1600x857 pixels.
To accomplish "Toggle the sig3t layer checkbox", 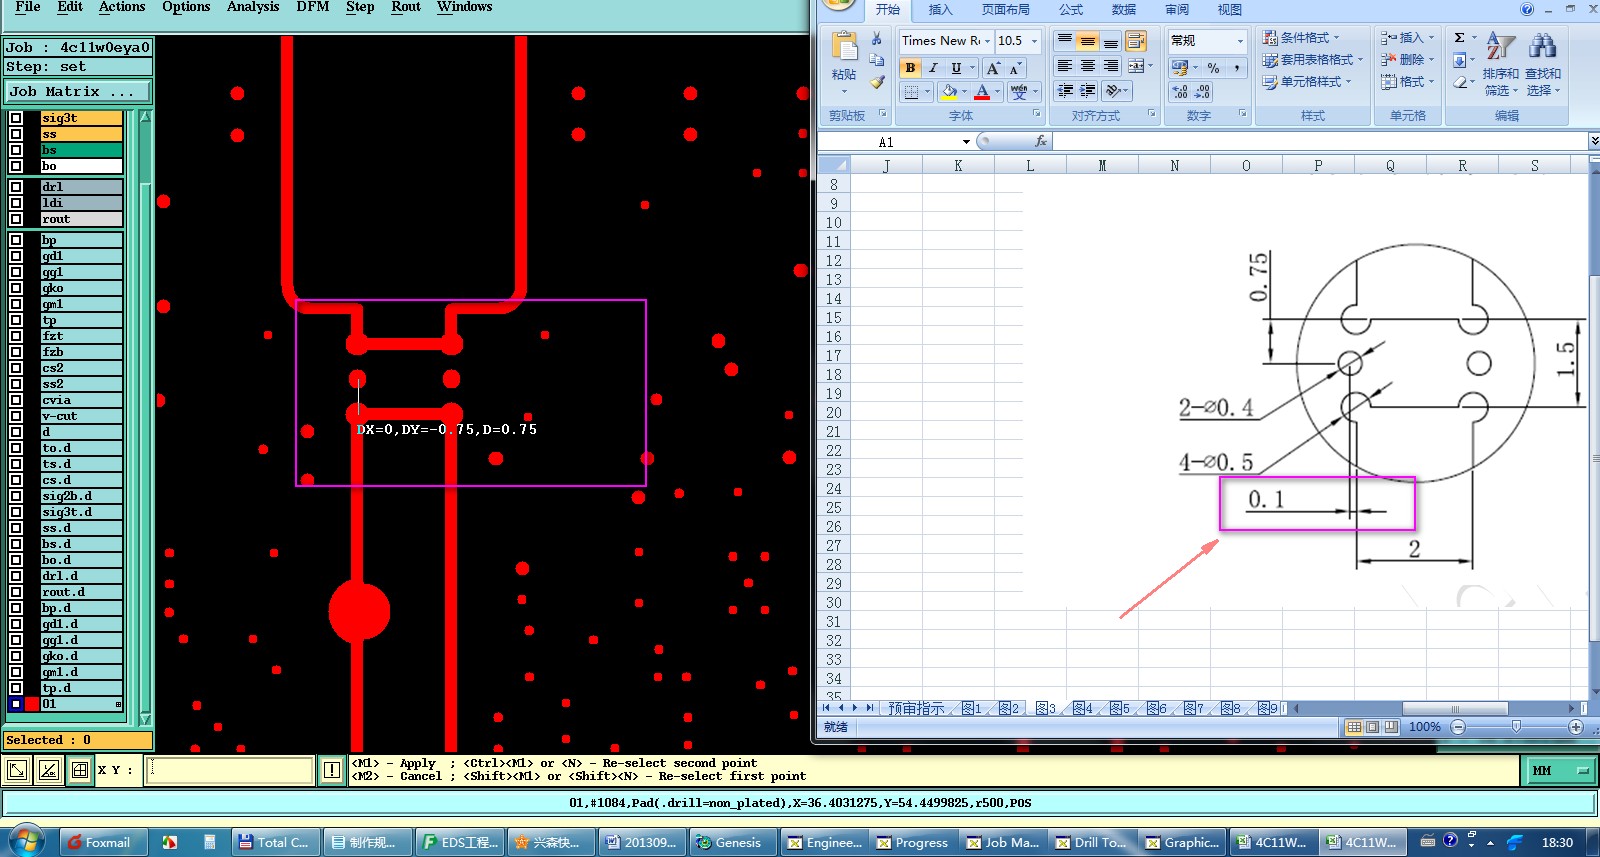I will [16, 118].
